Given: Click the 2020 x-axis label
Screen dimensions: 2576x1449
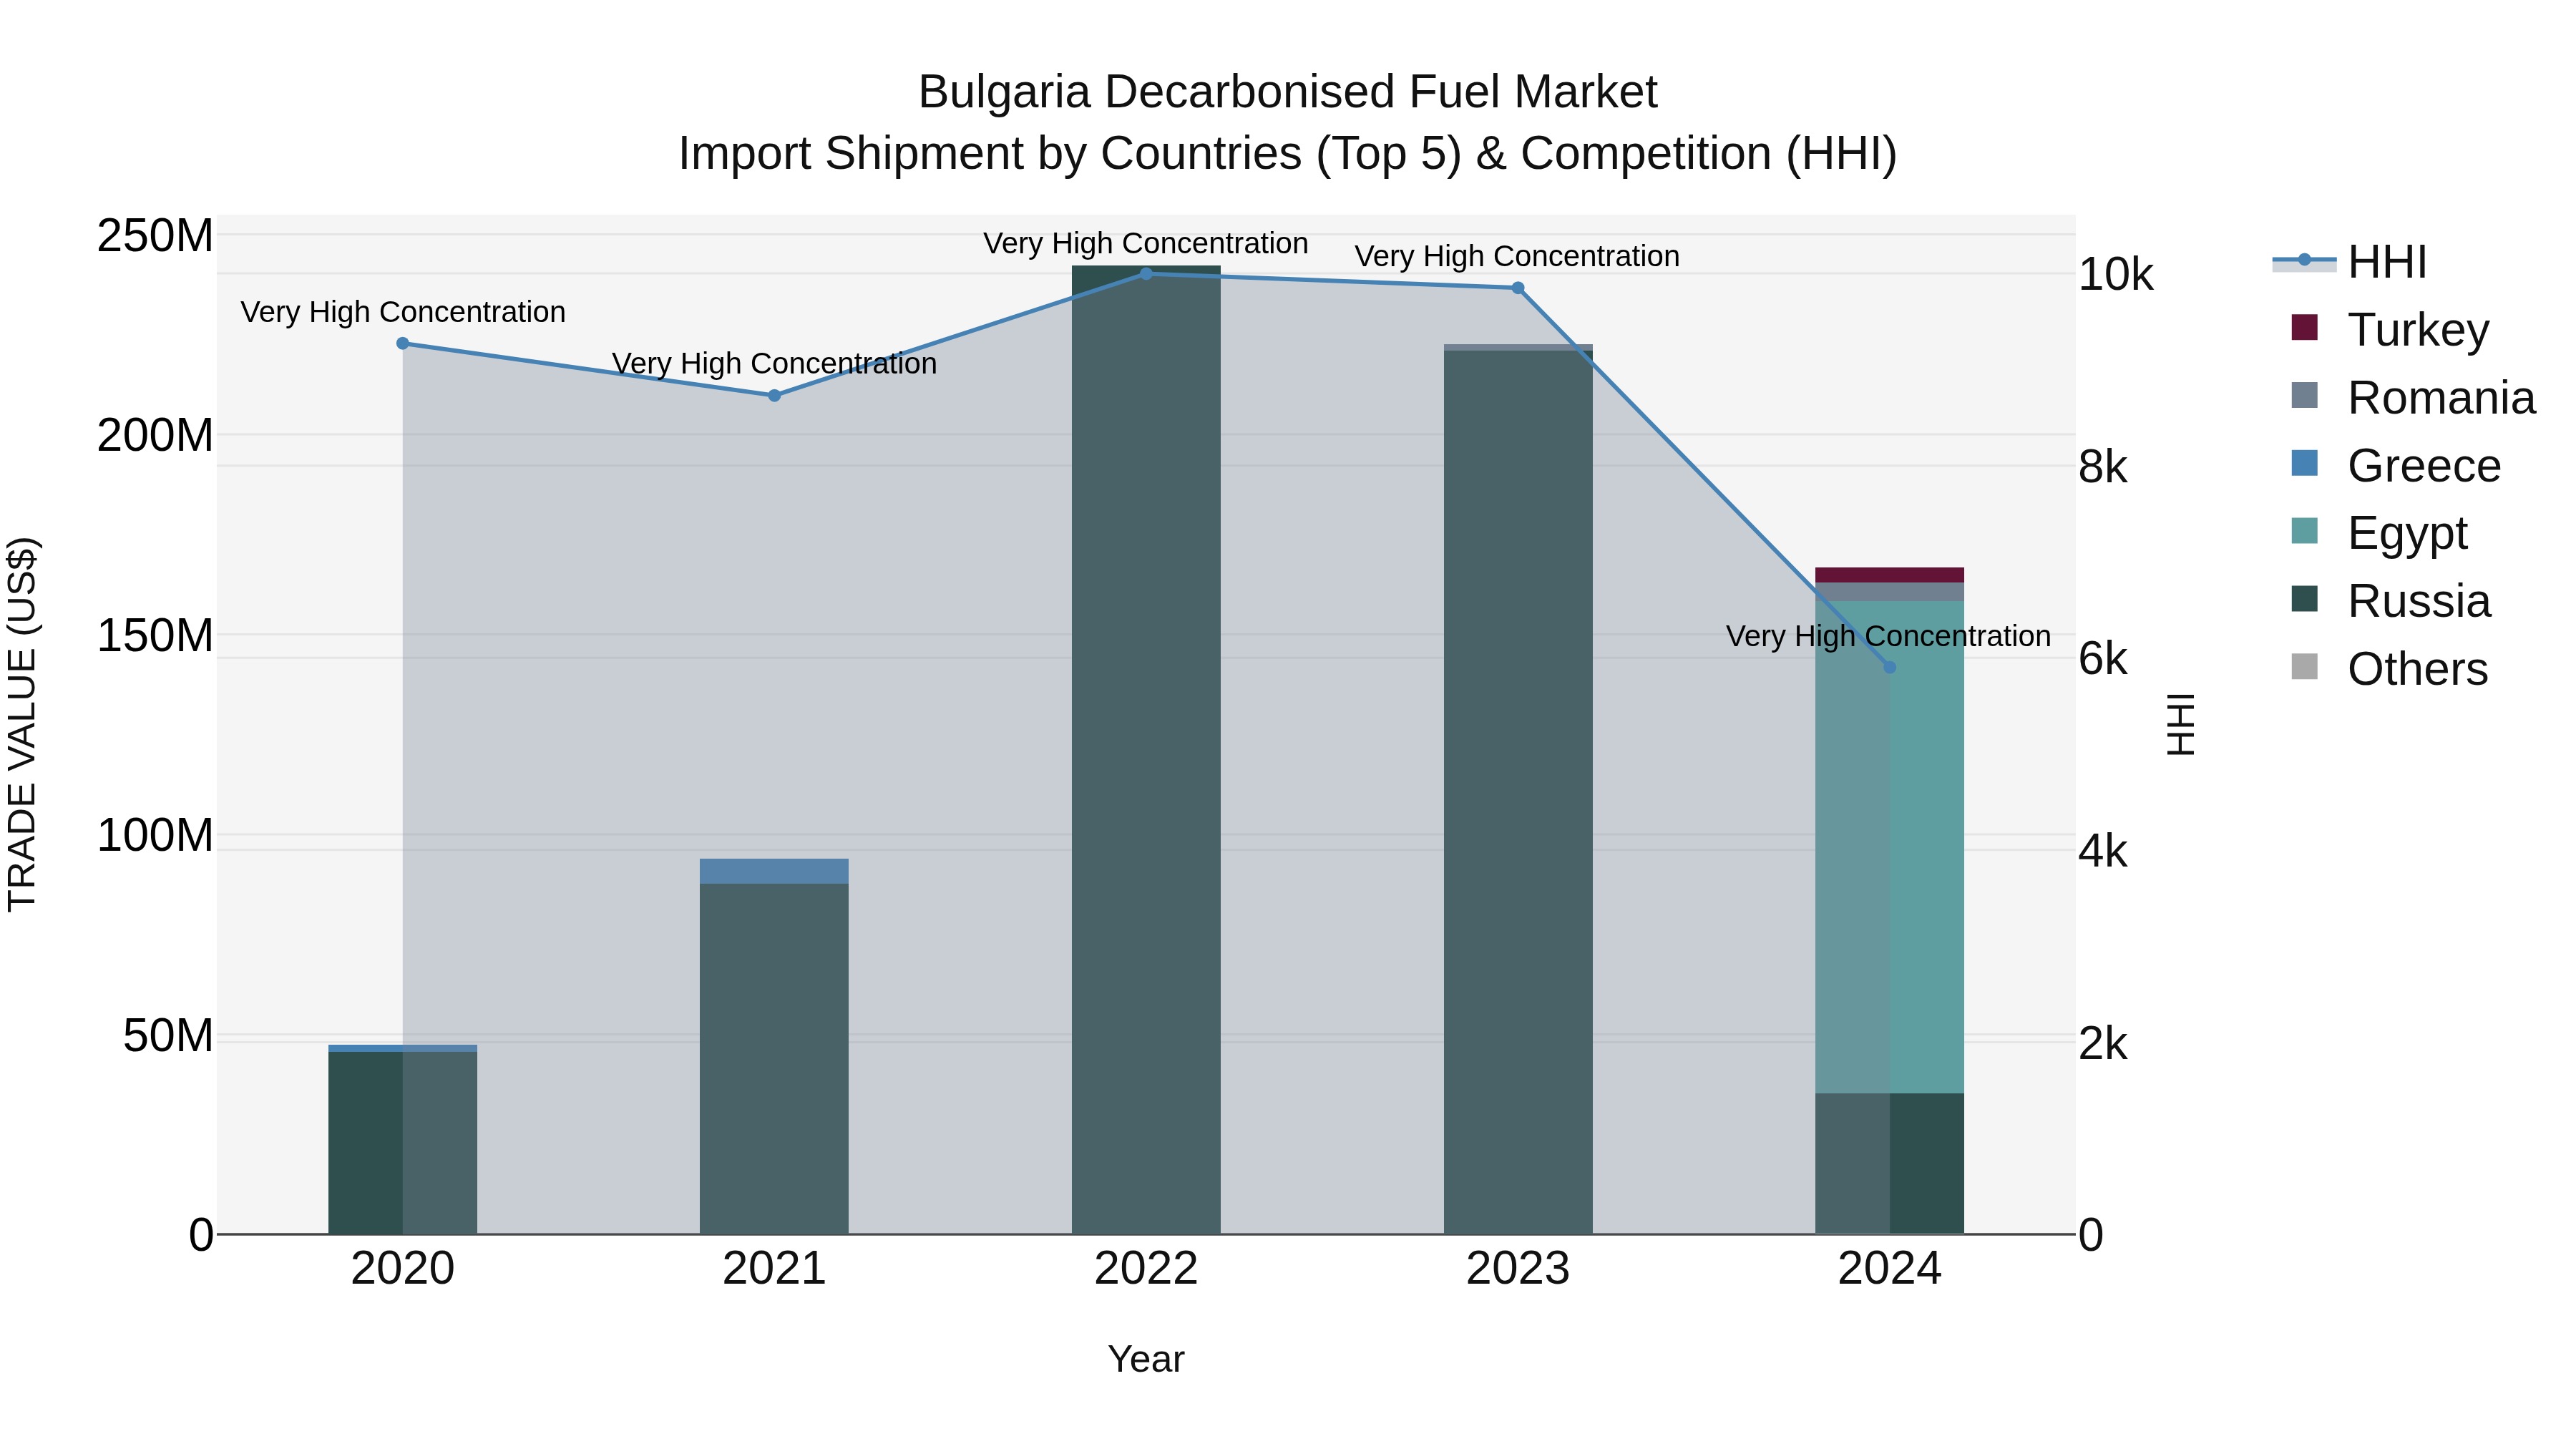Looking at the screenshot, I should pos(403,1269).
